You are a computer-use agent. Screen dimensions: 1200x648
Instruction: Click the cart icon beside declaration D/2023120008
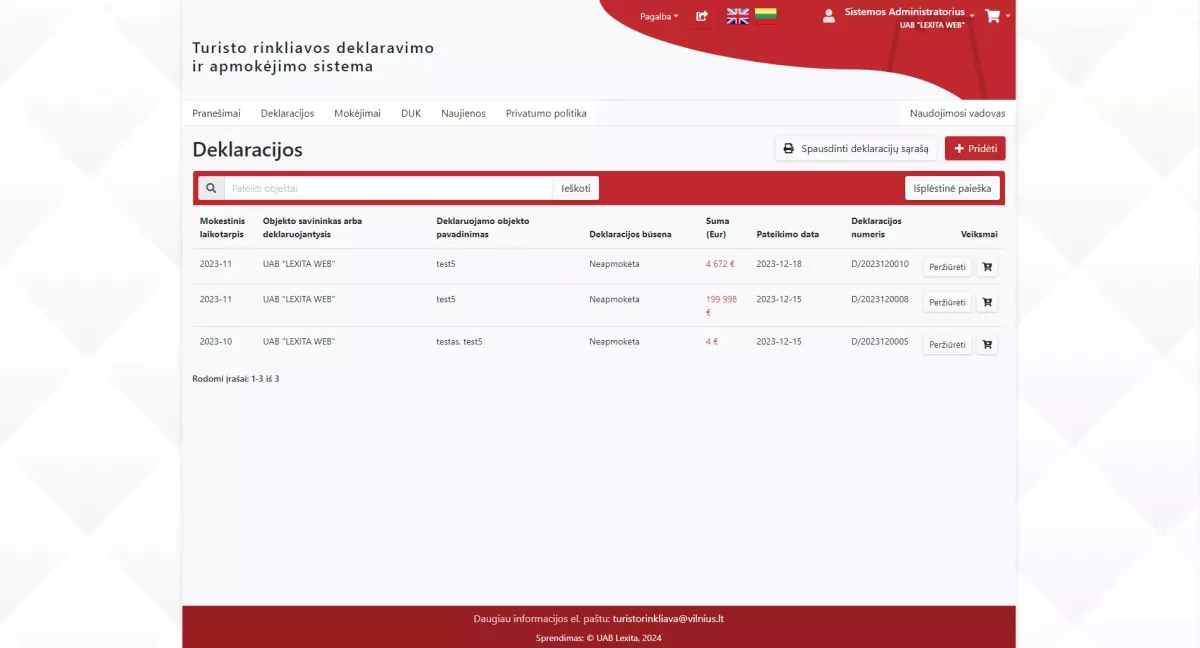tap(987, 301)
